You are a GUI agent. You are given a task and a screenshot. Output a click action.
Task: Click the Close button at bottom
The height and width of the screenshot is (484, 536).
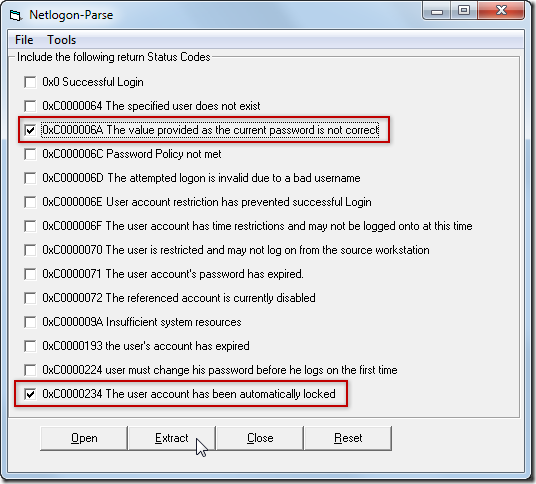pos(260,438)
